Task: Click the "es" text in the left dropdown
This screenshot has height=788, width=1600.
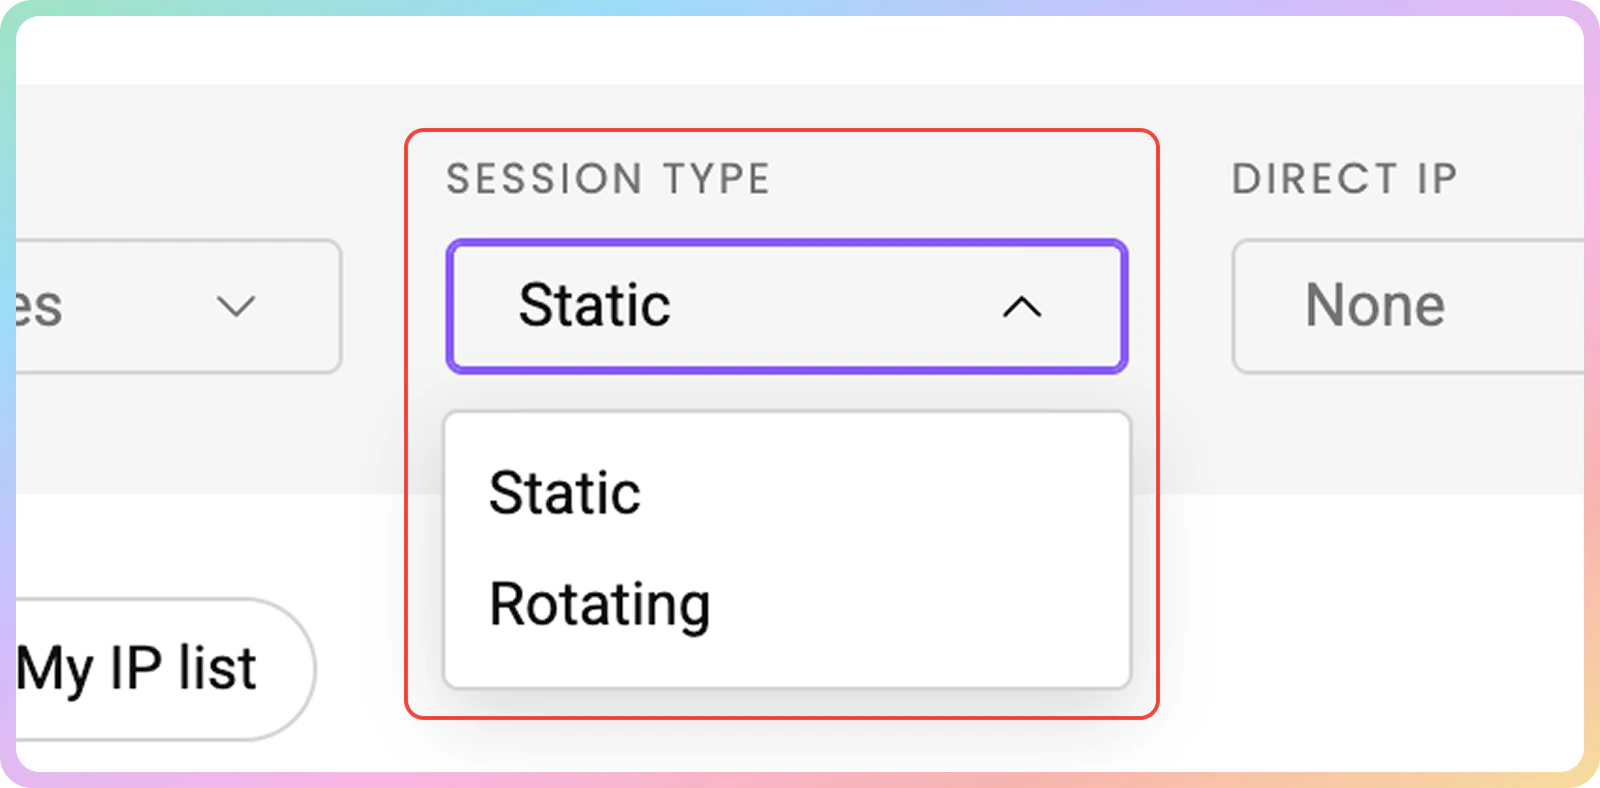Action: [x=40, y=307]
